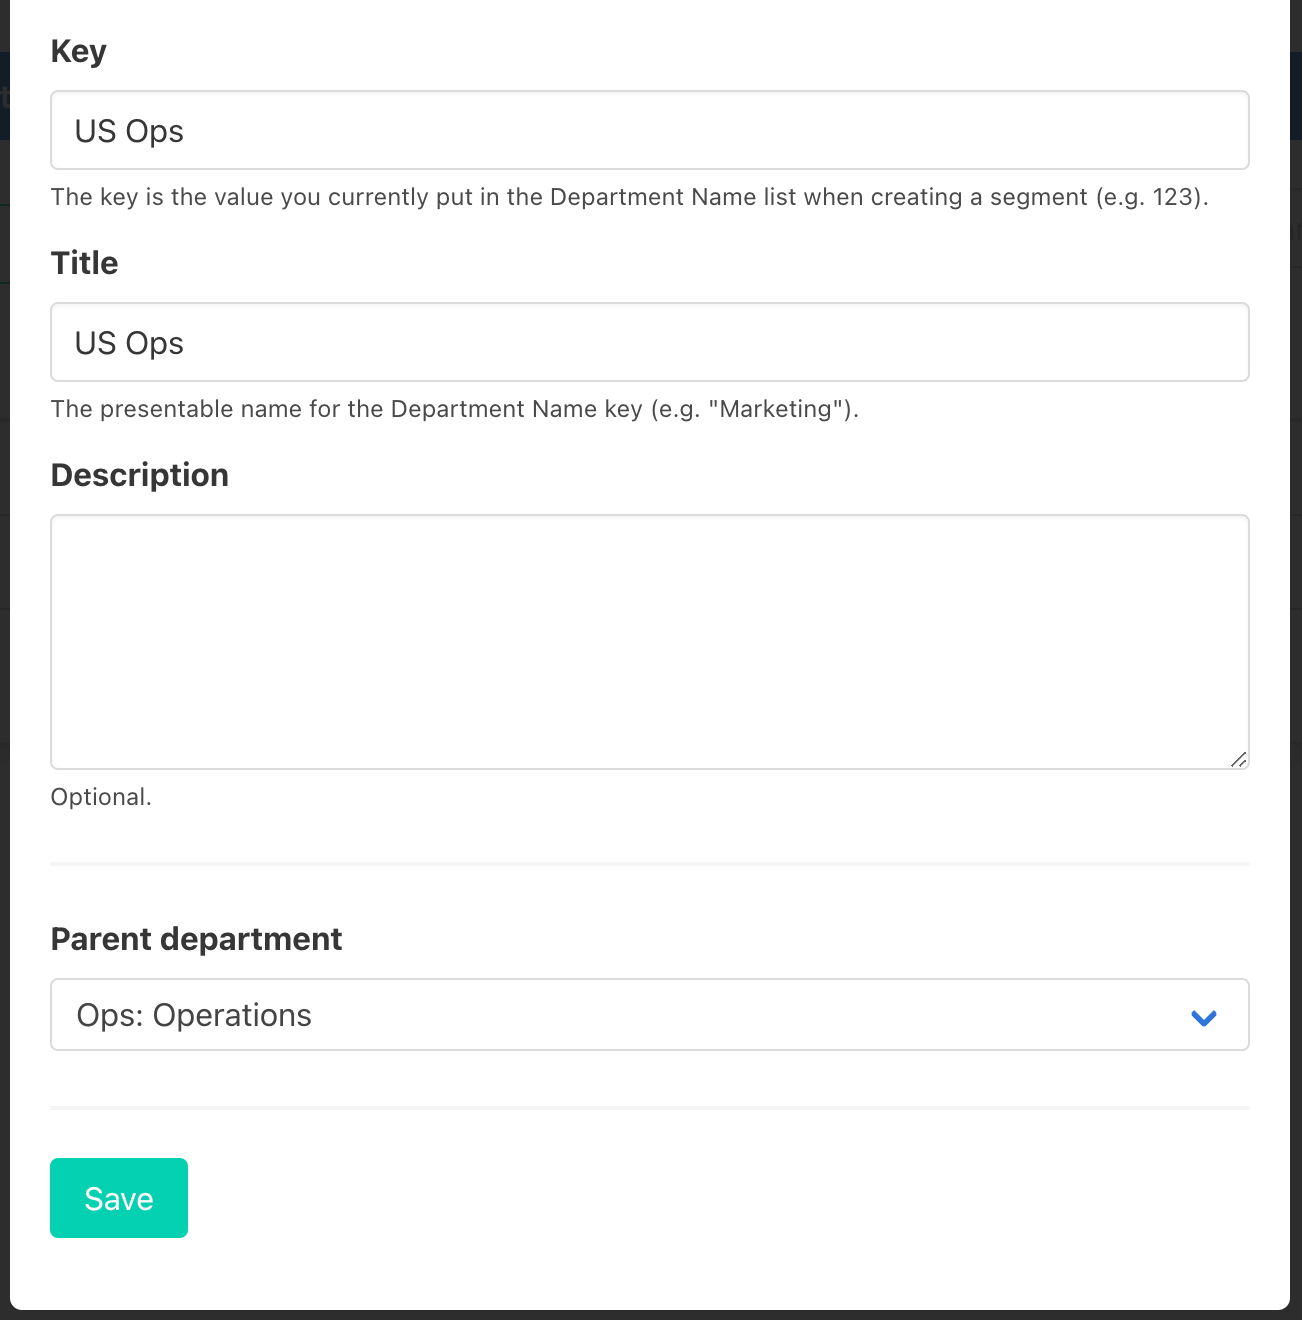Click the bold Title label
This screenshot has height=1320, width=1302.
(85, 263)
